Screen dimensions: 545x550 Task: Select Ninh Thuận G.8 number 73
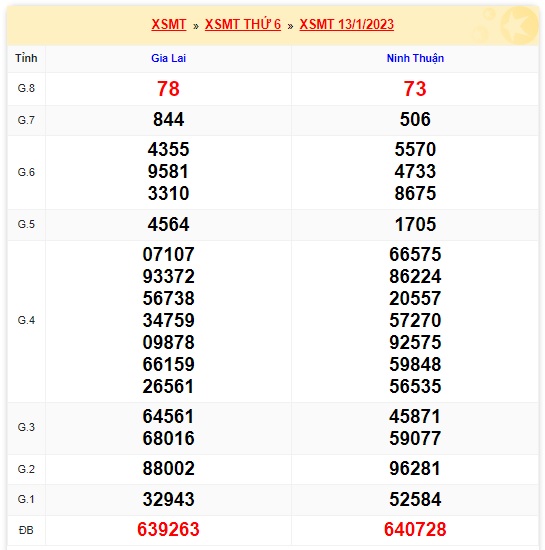click(415, 89)
